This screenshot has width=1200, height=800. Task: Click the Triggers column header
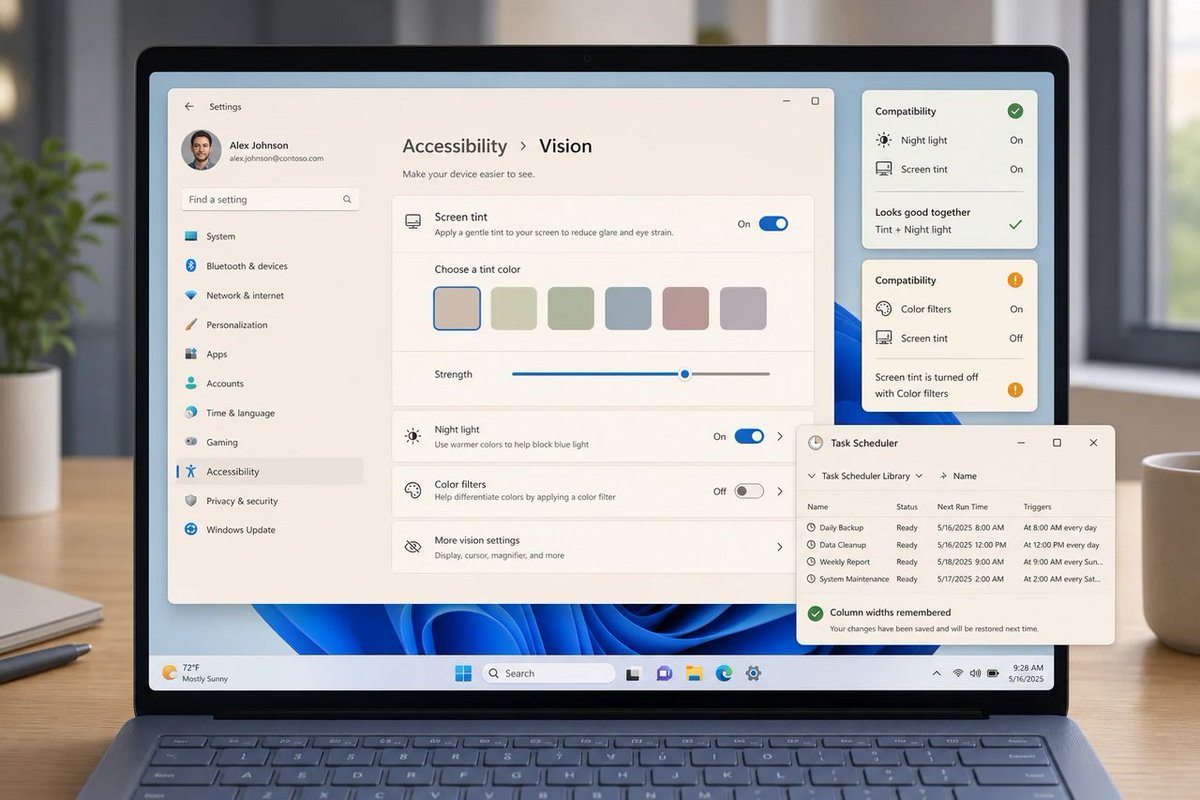[x=1037, y=507]
